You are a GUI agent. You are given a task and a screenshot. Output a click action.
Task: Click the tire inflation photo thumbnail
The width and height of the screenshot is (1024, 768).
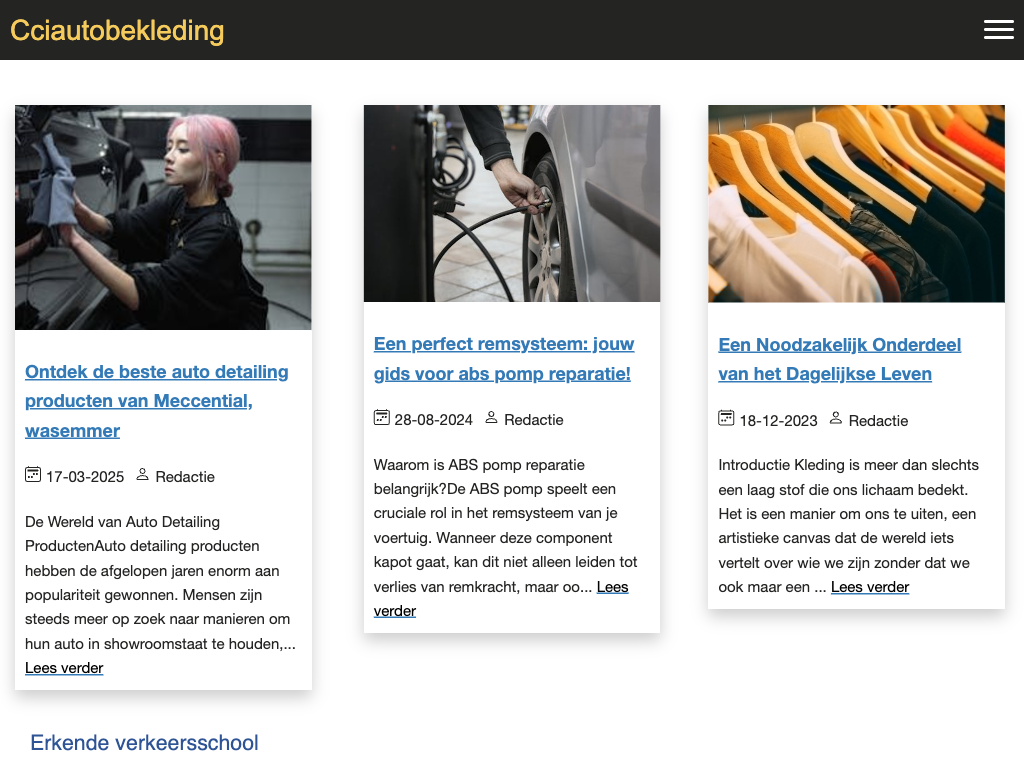coord(512,203)
